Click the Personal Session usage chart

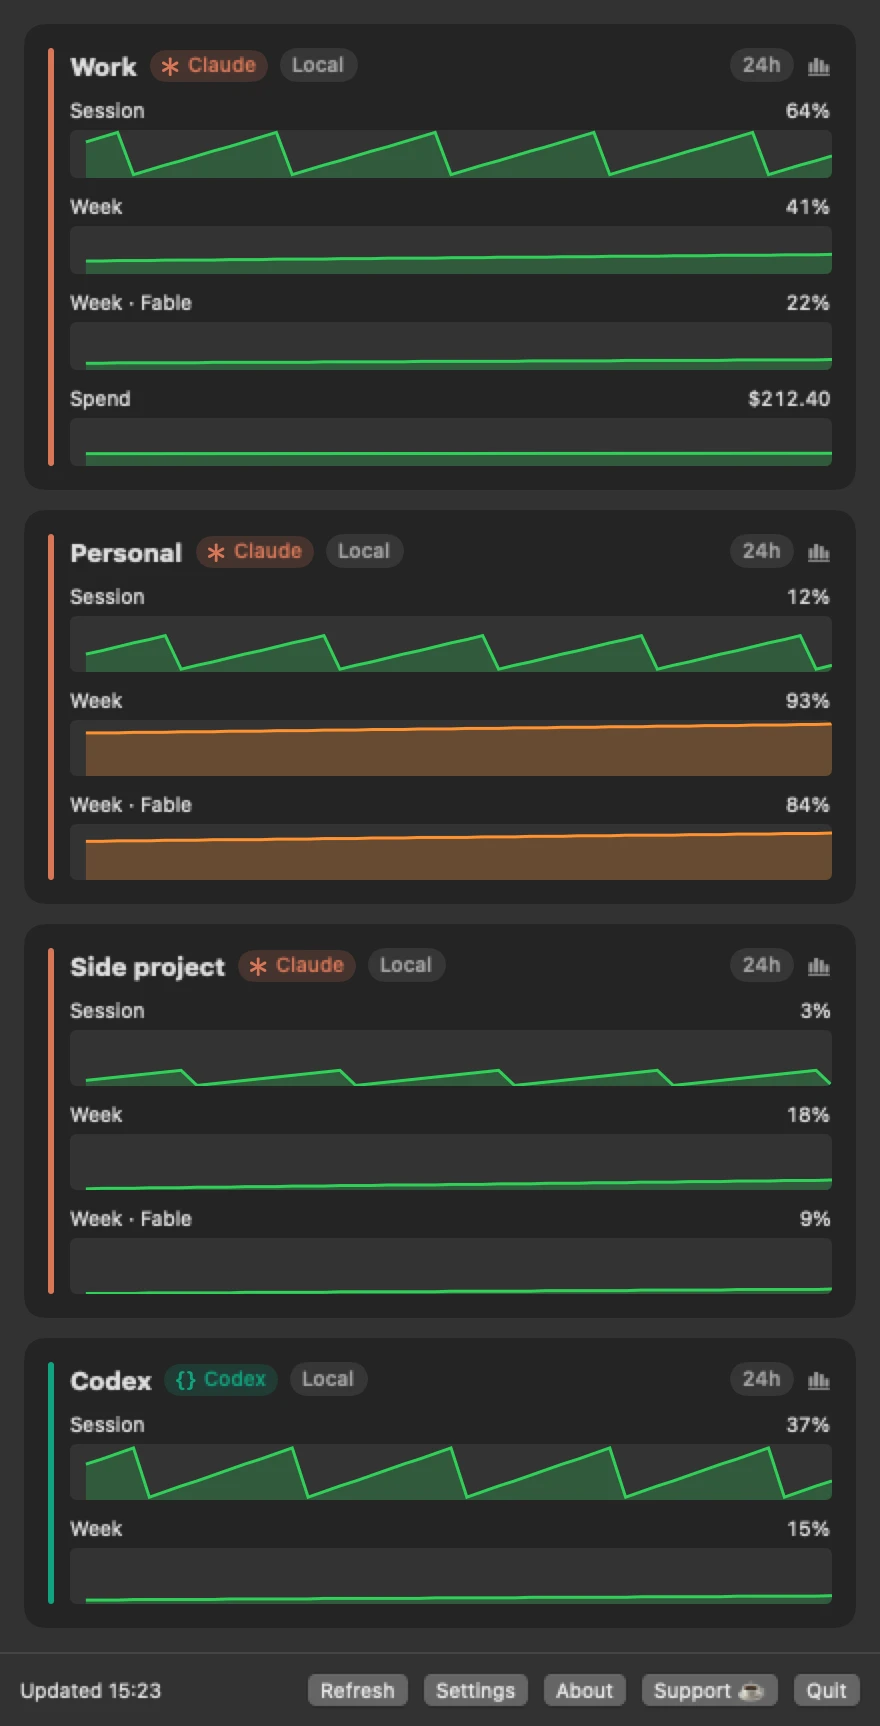(451, 644)
